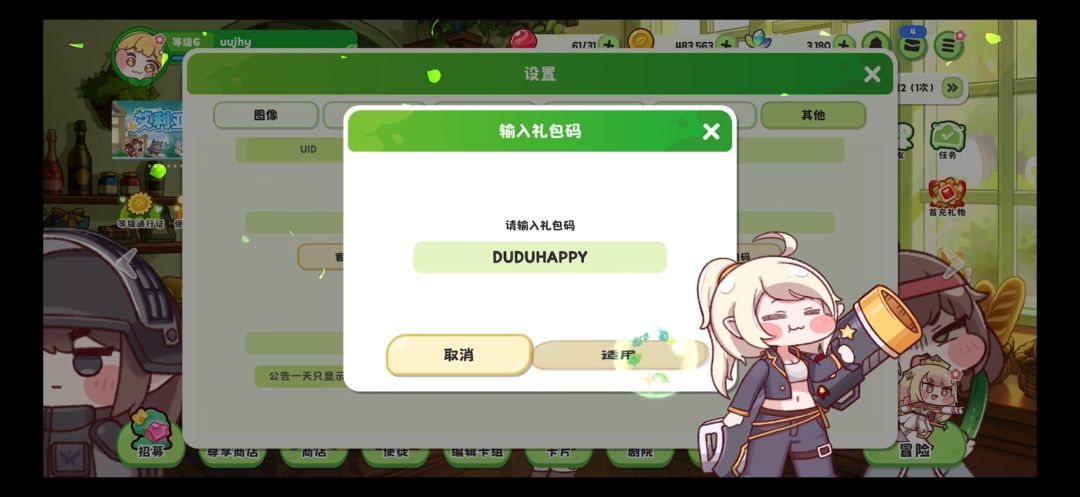Open the hamburger menu icon
This screenshot has height=497, width=1080.
coord(948,45)
